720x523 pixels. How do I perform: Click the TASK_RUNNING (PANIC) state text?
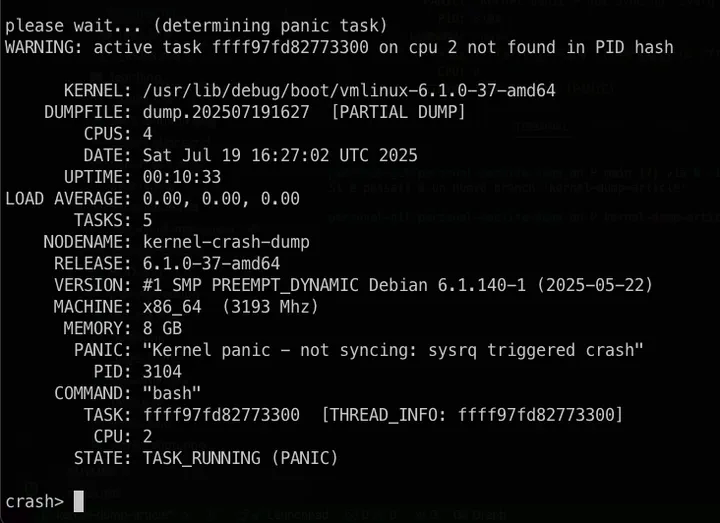click(241, 458)
